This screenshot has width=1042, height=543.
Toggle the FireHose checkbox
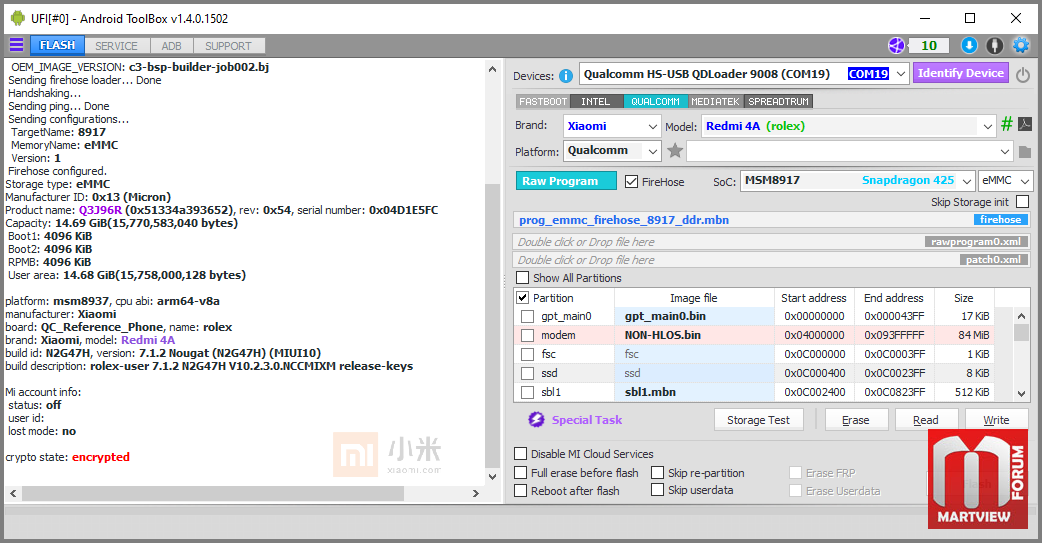(631, 181)
